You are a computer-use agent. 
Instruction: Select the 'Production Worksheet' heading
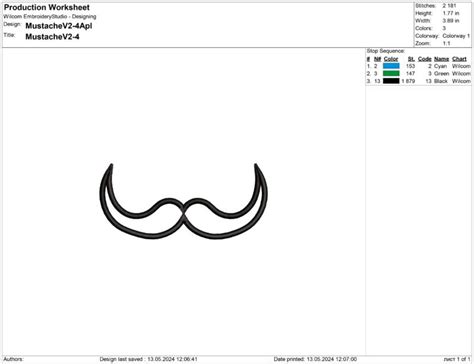(47, 7)
